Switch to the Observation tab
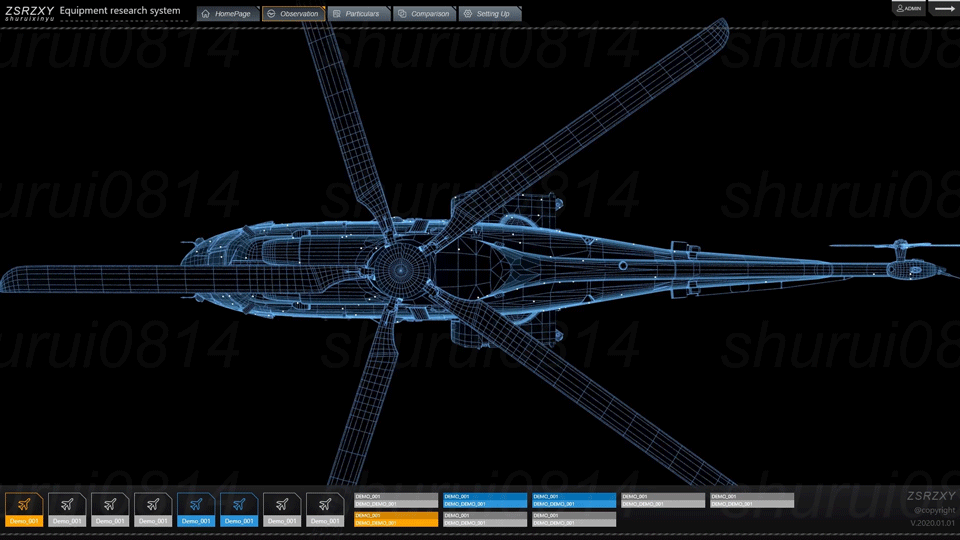This screenshot has width=960, height=540. [293, 13]
